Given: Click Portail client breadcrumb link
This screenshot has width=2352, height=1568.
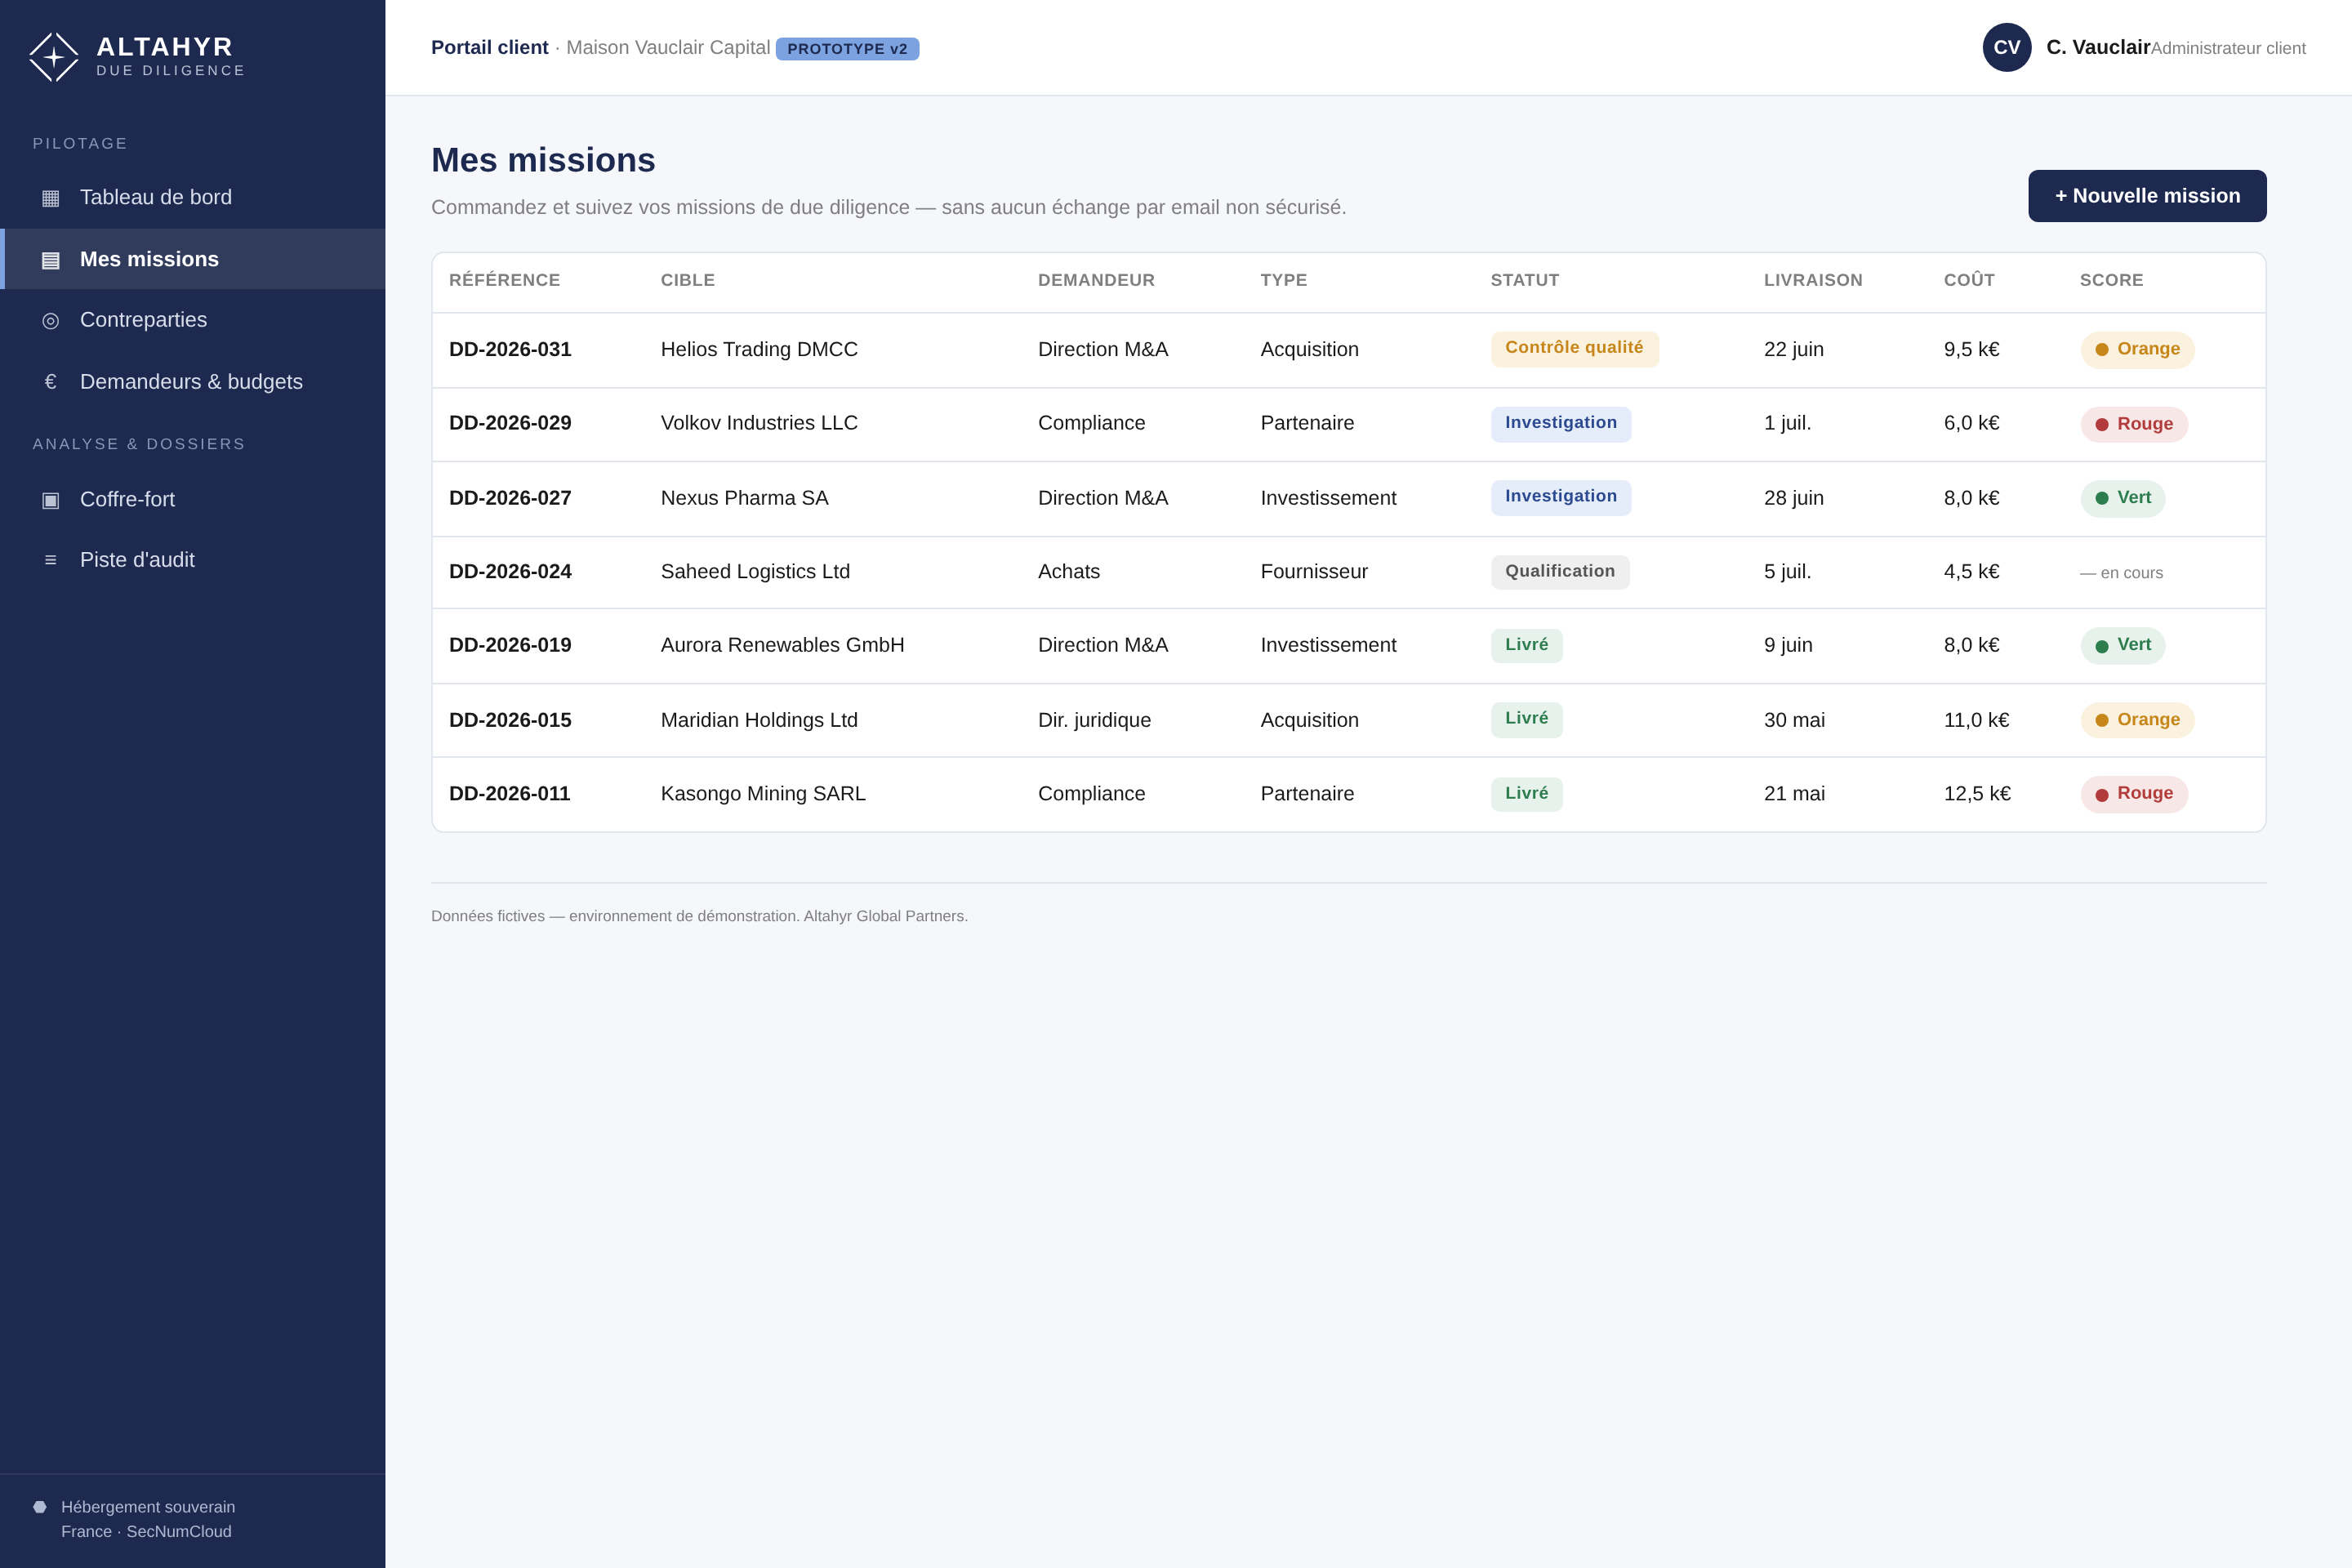Looking at the screenshot, I should click(x=490, y=47).
